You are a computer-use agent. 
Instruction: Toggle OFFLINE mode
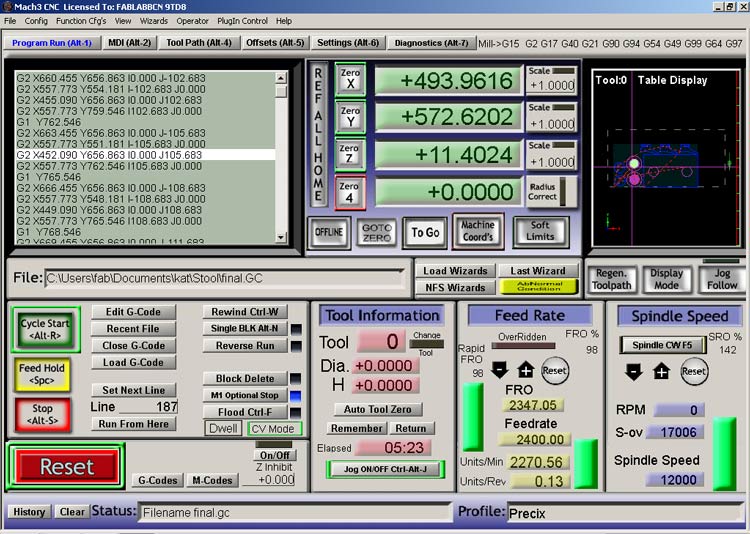point(329,233)
